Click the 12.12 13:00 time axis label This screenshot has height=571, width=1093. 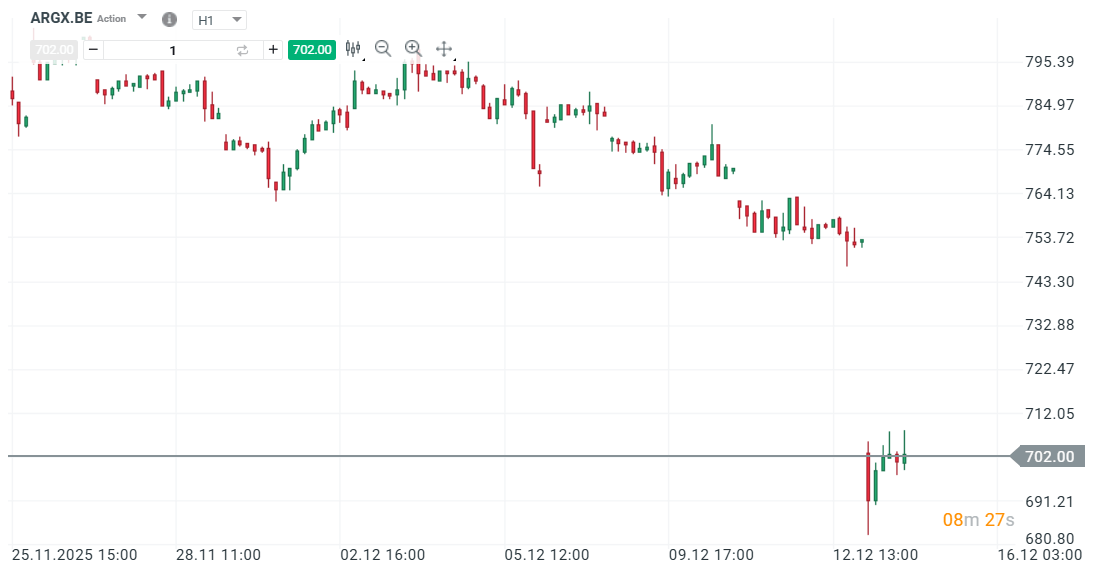click(x=875, y=554)
